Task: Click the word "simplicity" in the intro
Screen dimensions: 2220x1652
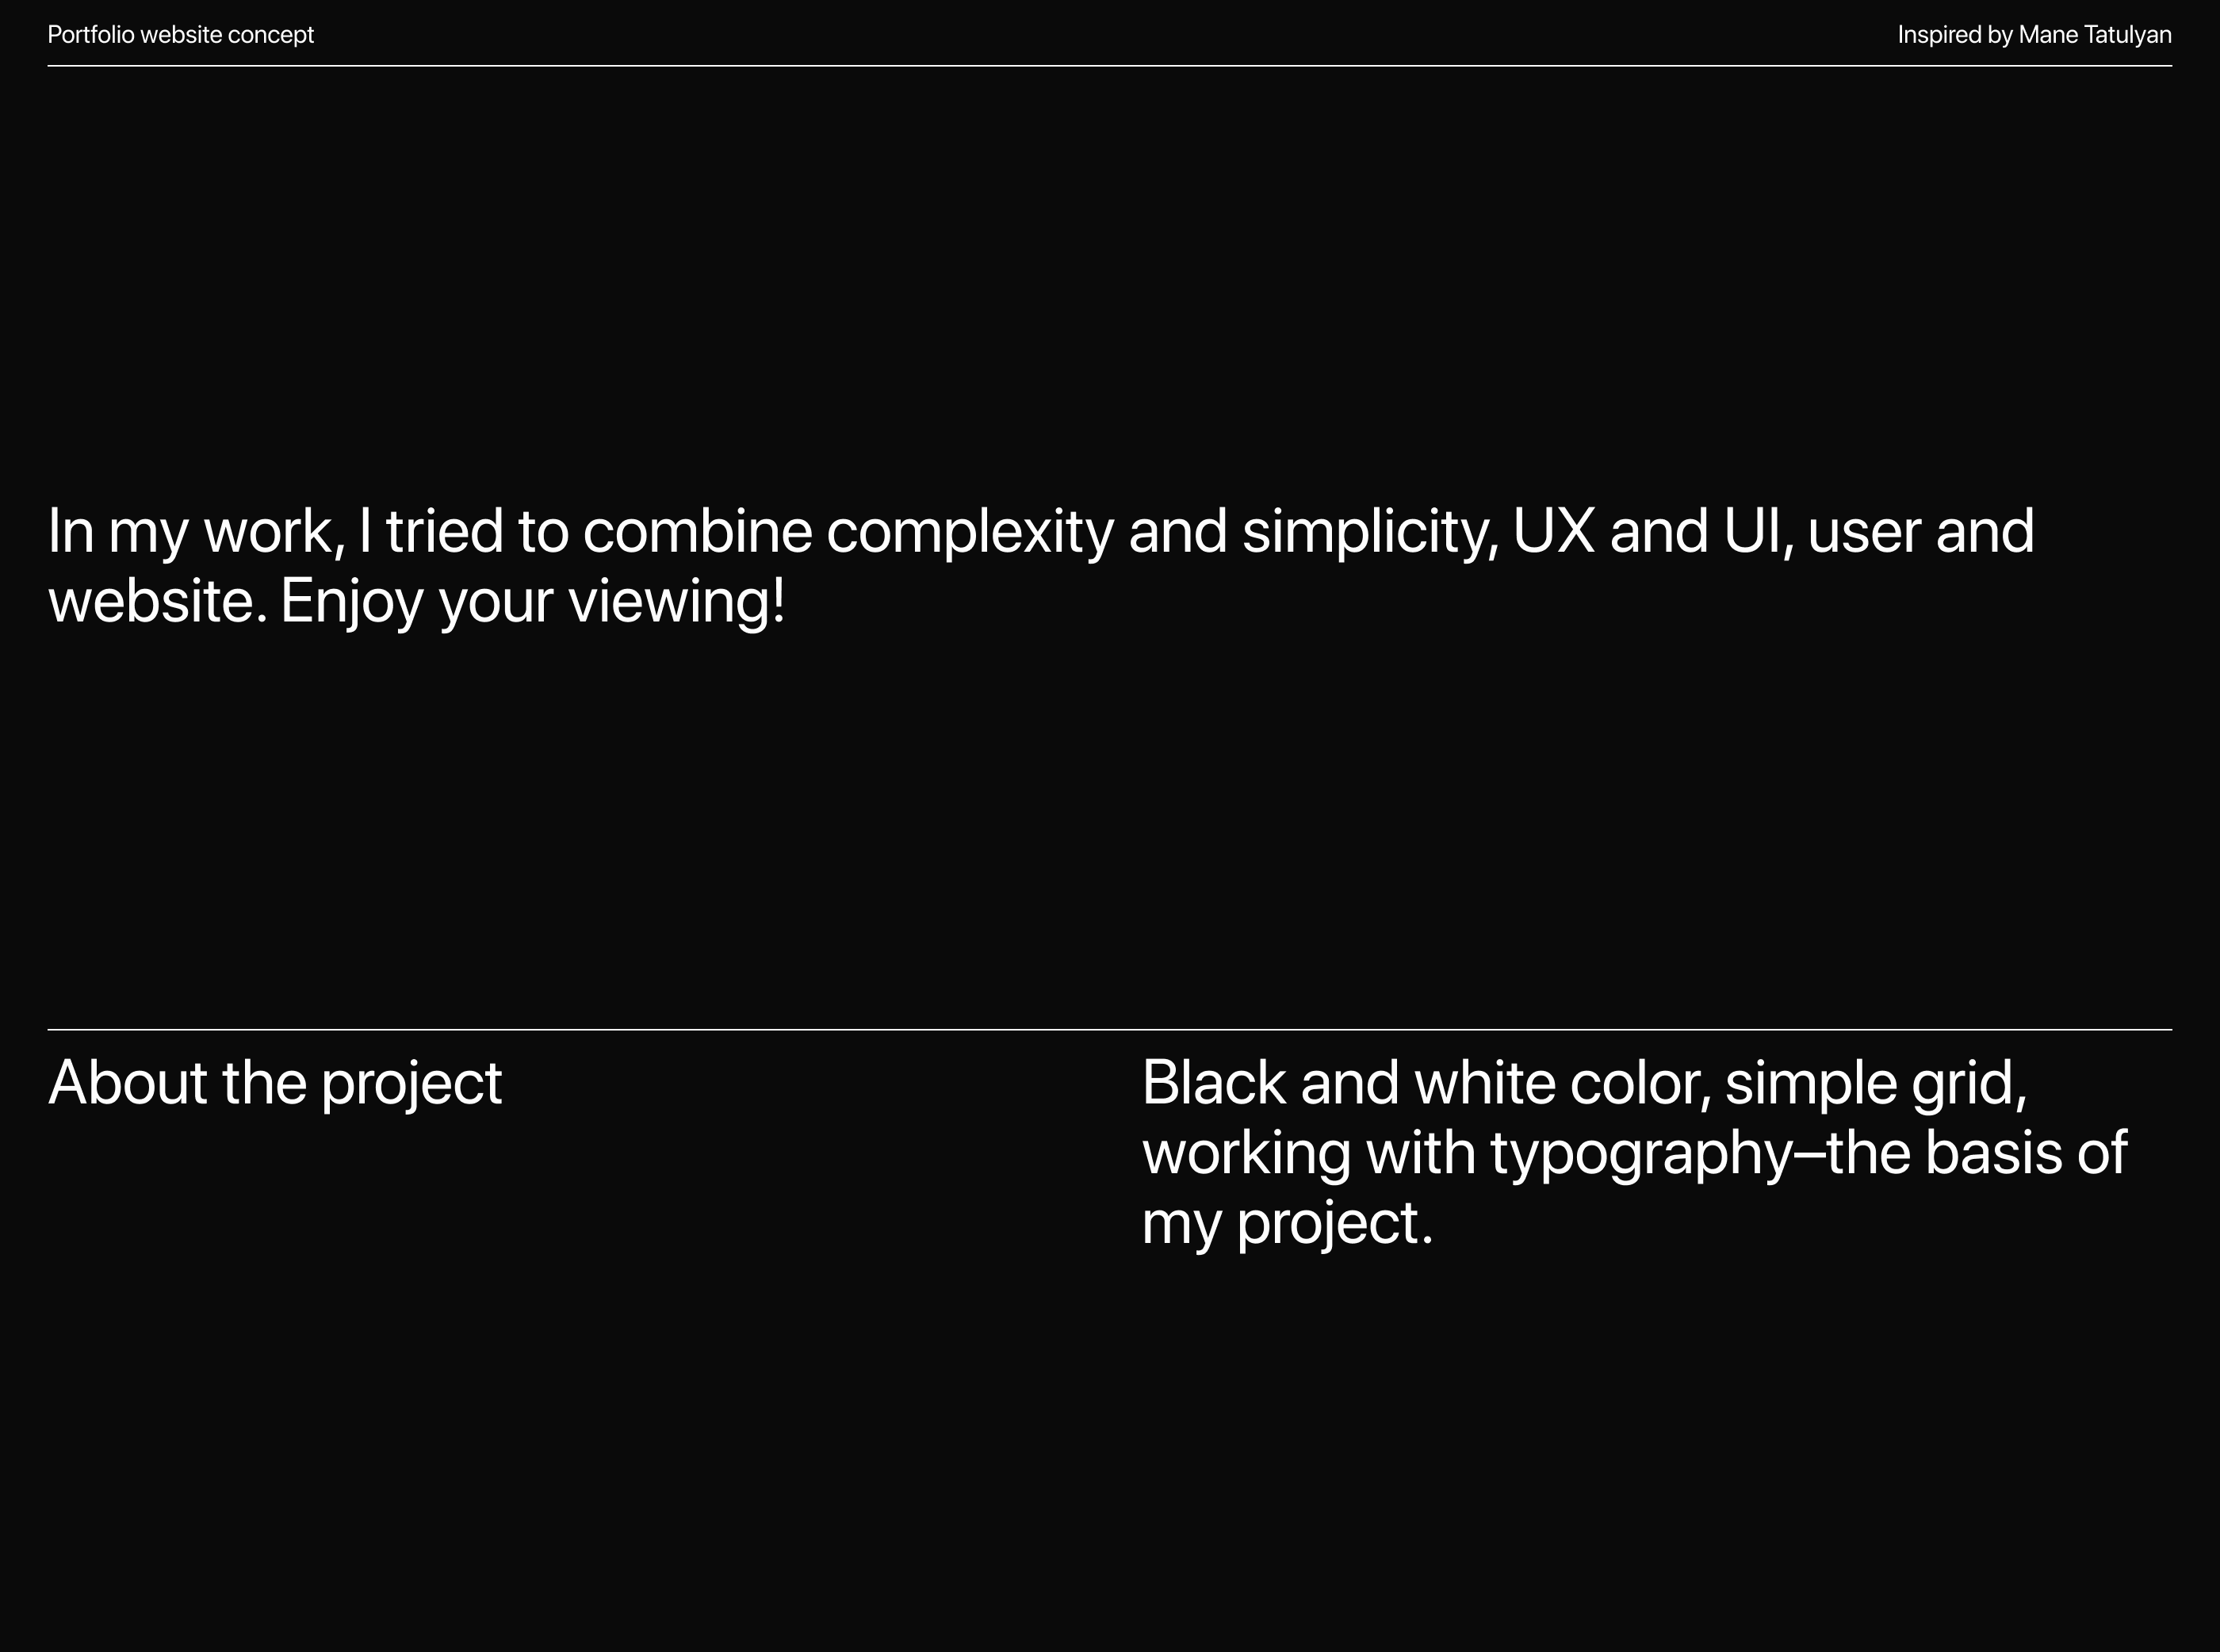Action: [x=1369, y=531]
